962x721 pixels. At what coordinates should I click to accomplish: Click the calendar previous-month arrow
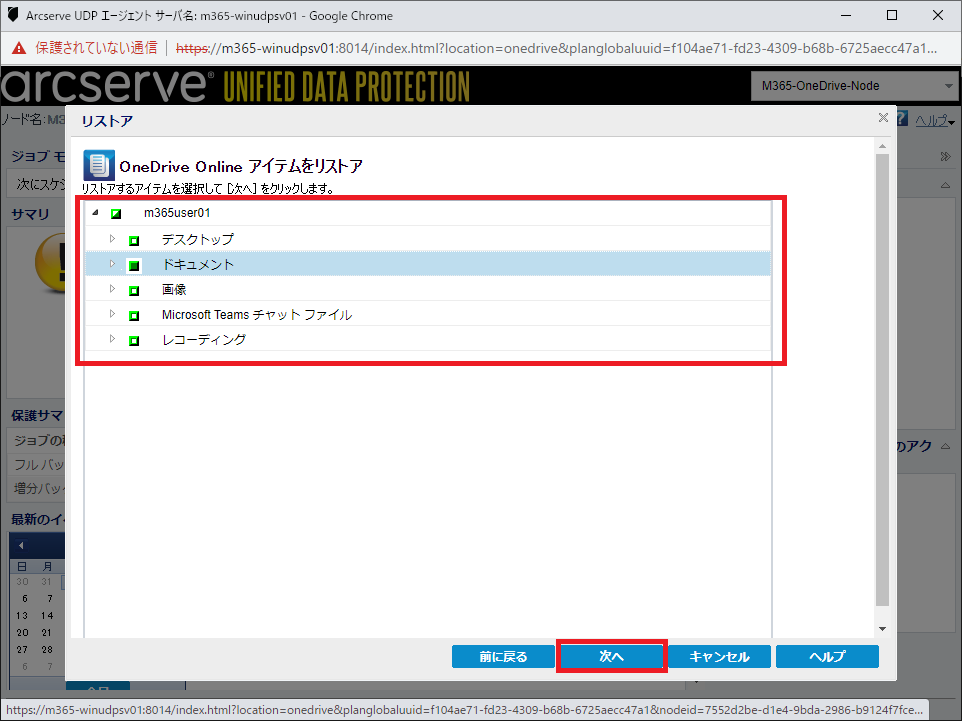tap(21, 545)
